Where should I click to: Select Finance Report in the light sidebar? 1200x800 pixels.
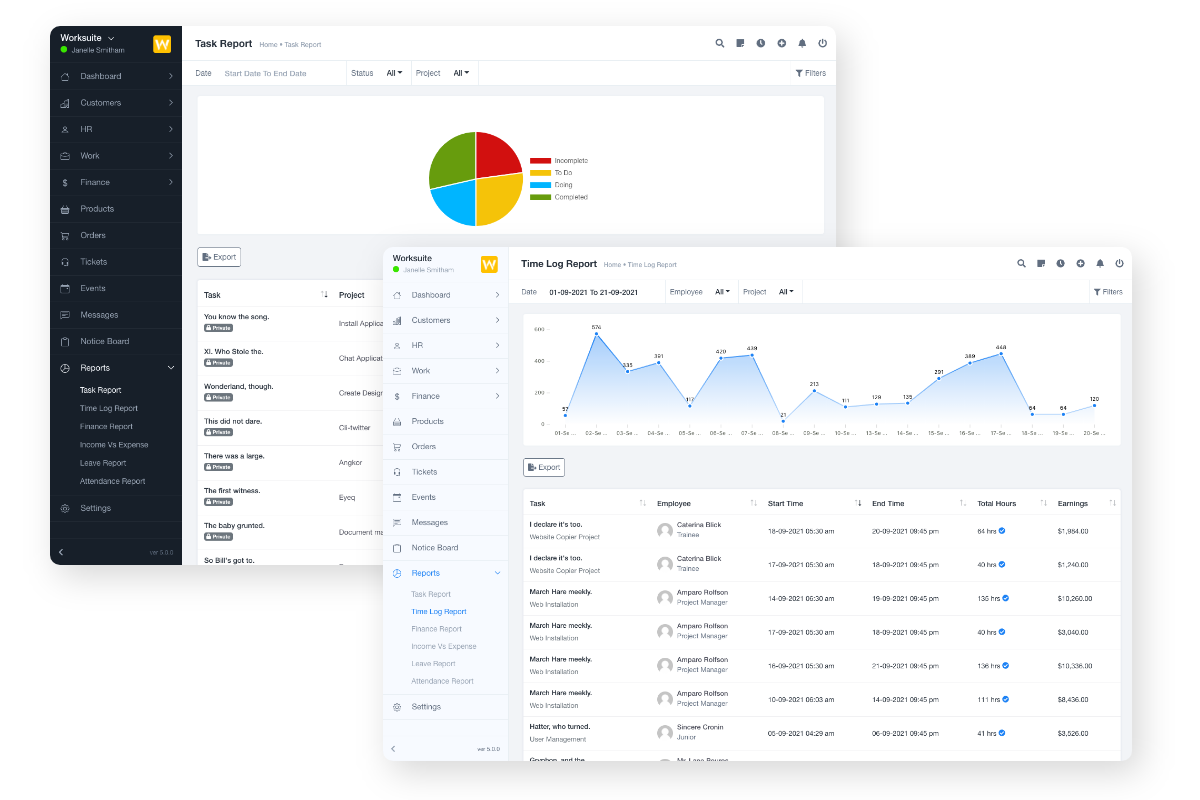436,629
